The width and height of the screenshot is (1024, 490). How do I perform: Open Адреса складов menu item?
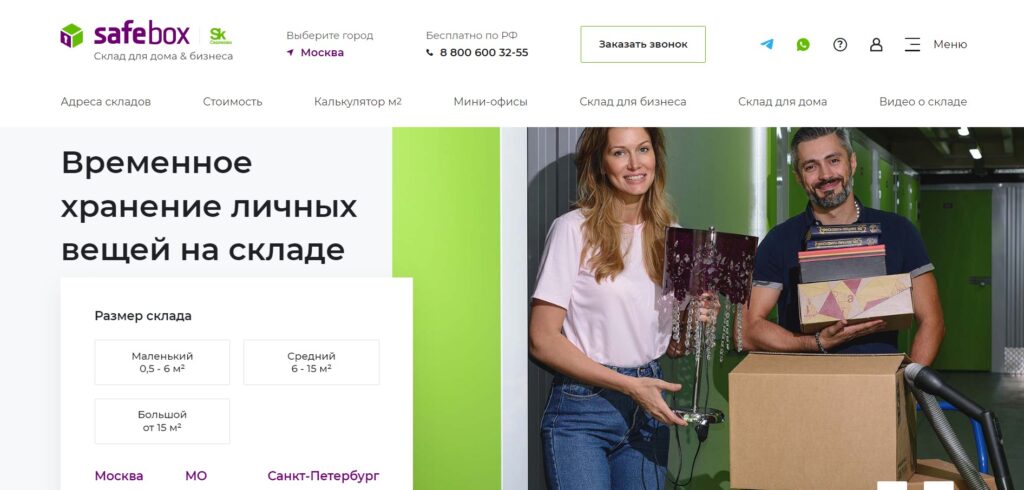tap(106, 101)
